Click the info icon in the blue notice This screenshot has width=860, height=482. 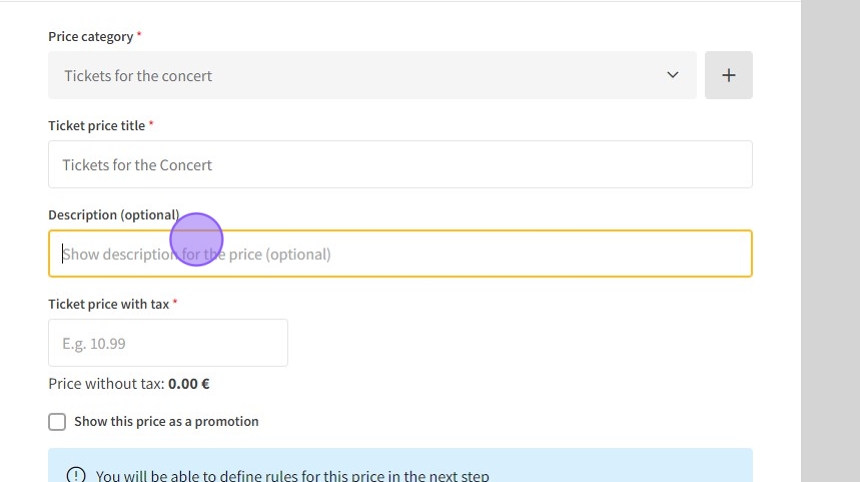[76, 475]
